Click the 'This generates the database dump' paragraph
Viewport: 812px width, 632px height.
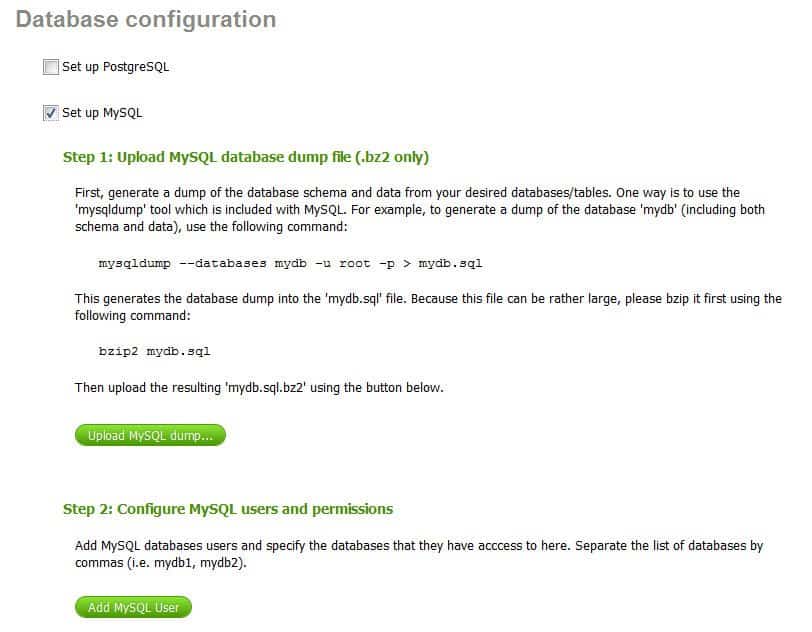pyautogui.click(x=428, y=307)
